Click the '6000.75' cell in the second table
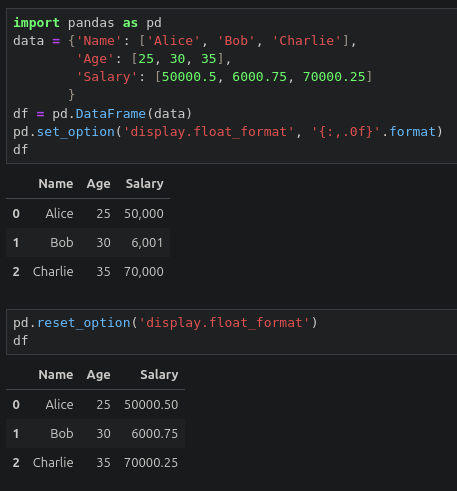The width and height of the screenshot is (457, 491). [155, 434]
